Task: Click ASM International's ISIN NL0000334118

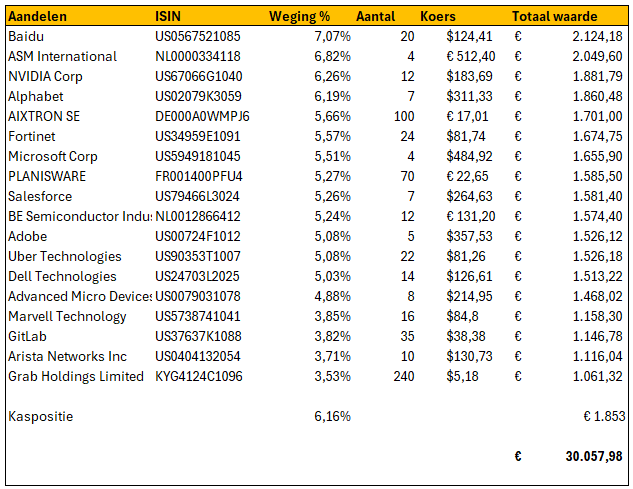Action: click(198, 57)
